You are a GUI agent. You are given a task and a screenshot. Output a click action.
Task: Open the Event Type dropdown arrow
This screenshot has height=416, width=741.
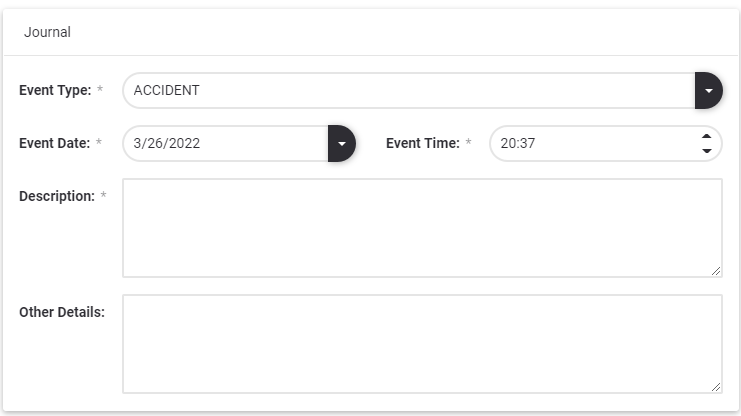708,90
